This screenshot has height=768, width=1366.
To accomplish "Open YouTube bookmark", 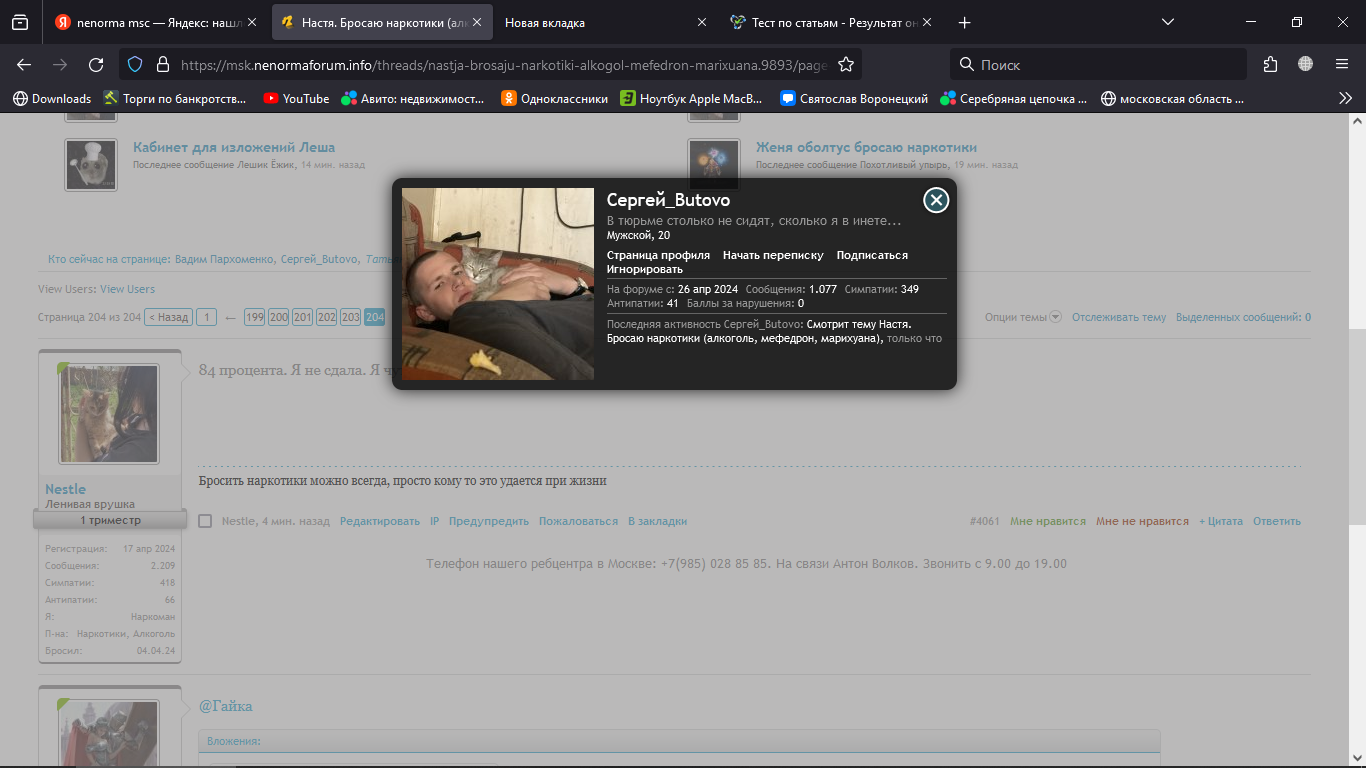I will pos(296,99).
